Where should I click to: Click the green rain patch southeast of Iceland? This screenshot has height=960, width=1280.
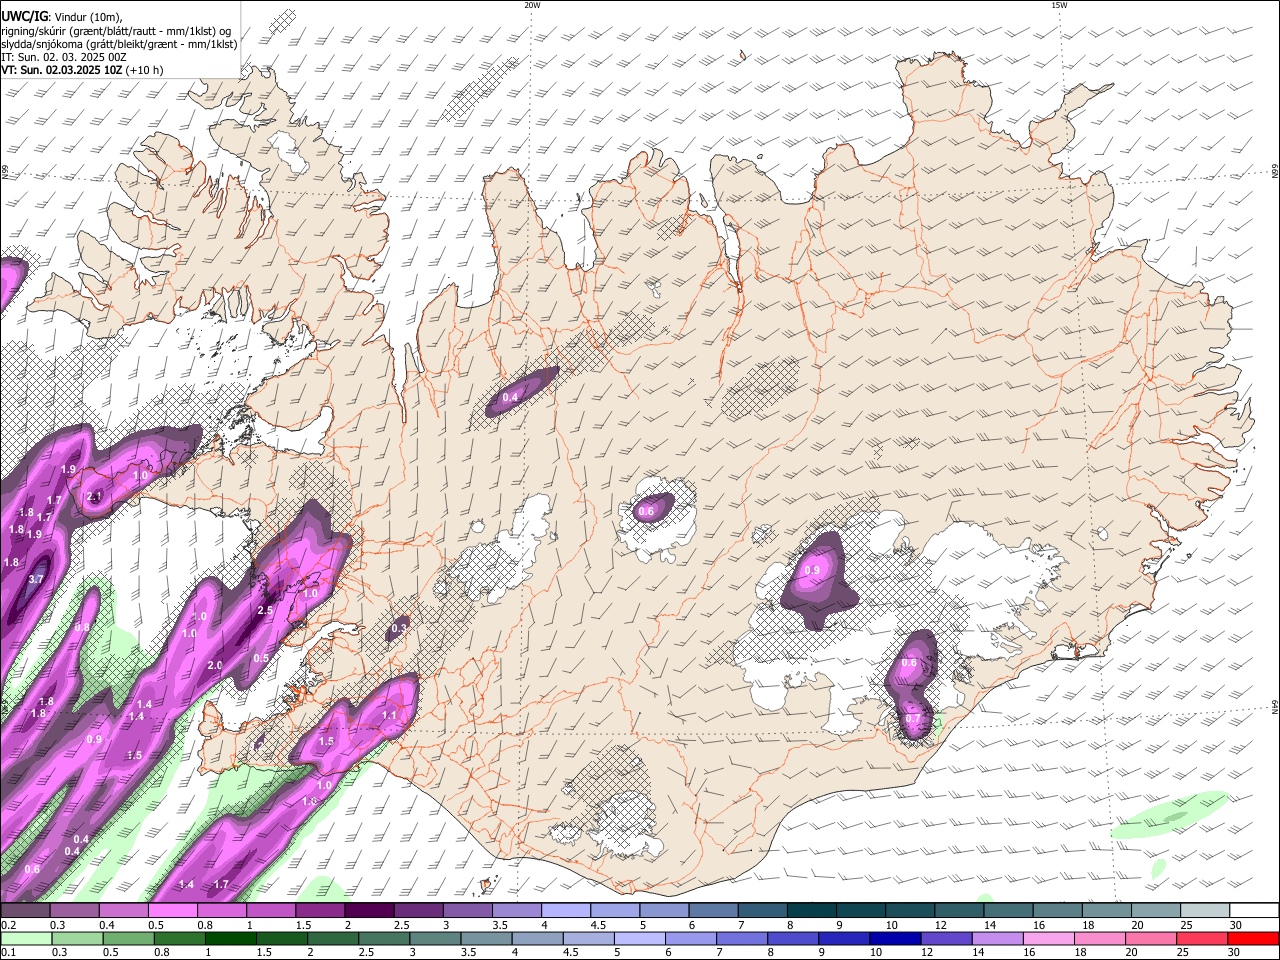(1170, 815)
